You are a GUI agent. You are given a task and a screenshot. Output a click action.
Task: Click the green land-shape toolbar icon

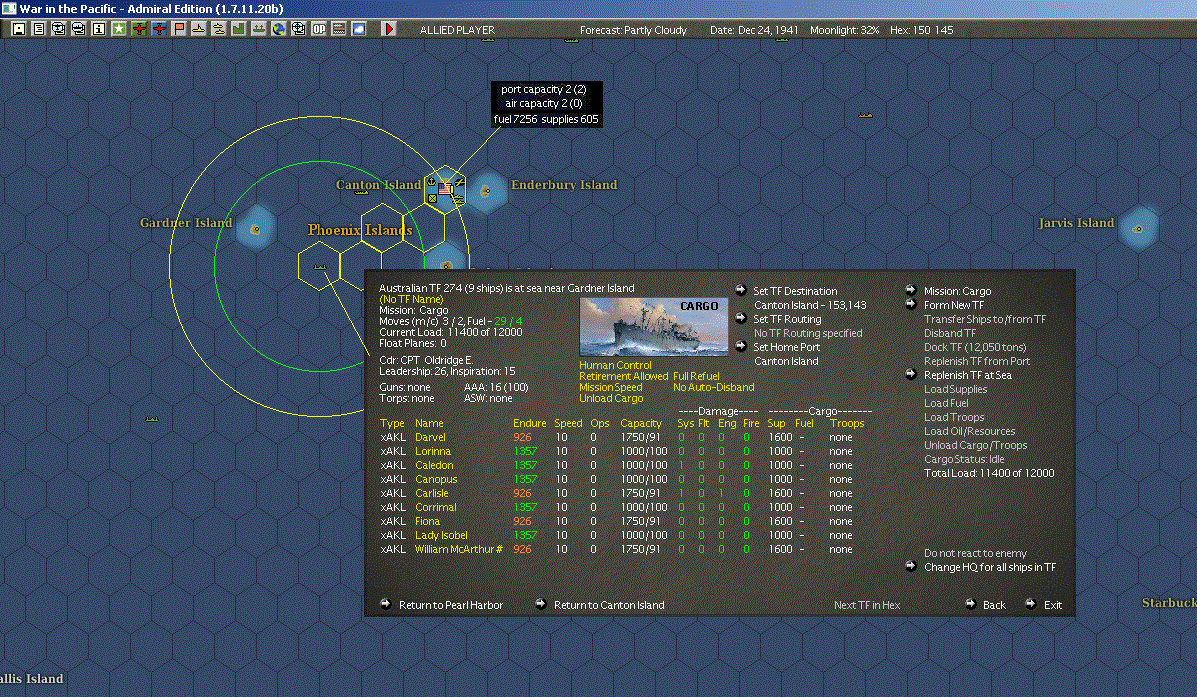click(x=238, y=29)
